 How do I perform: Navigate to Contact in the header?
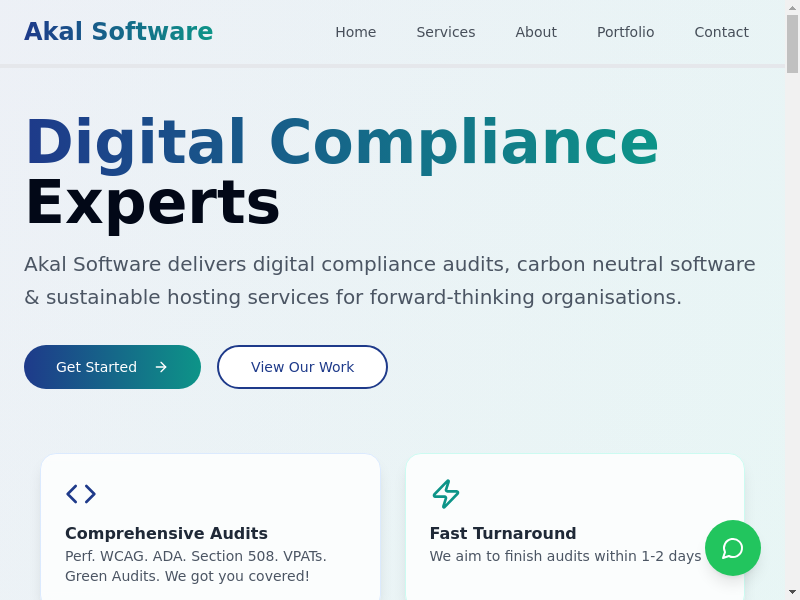pos(721,32)
